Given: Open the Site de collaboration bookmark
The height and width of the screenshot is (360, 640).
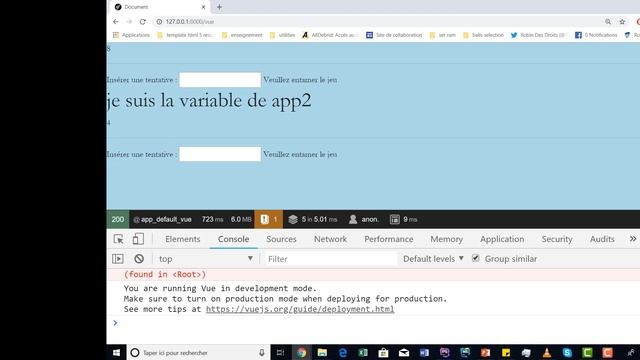Looking at the screenshot, I should point(394,35).
